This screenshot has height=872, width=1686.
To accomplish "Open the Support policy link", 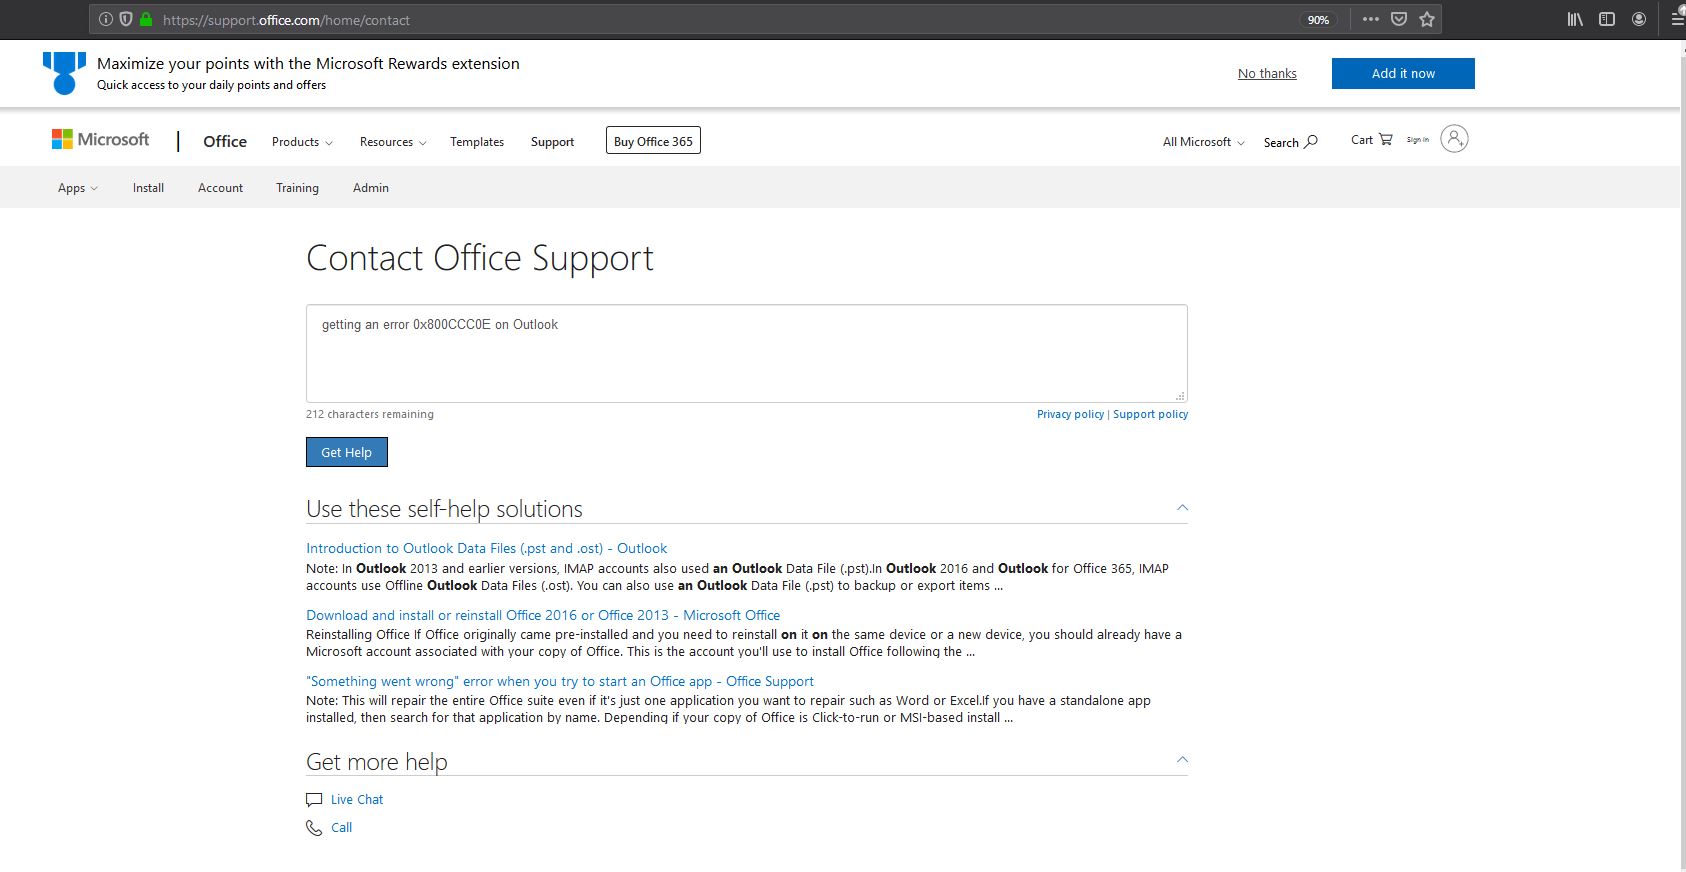I will click(x=1151, y=414).
